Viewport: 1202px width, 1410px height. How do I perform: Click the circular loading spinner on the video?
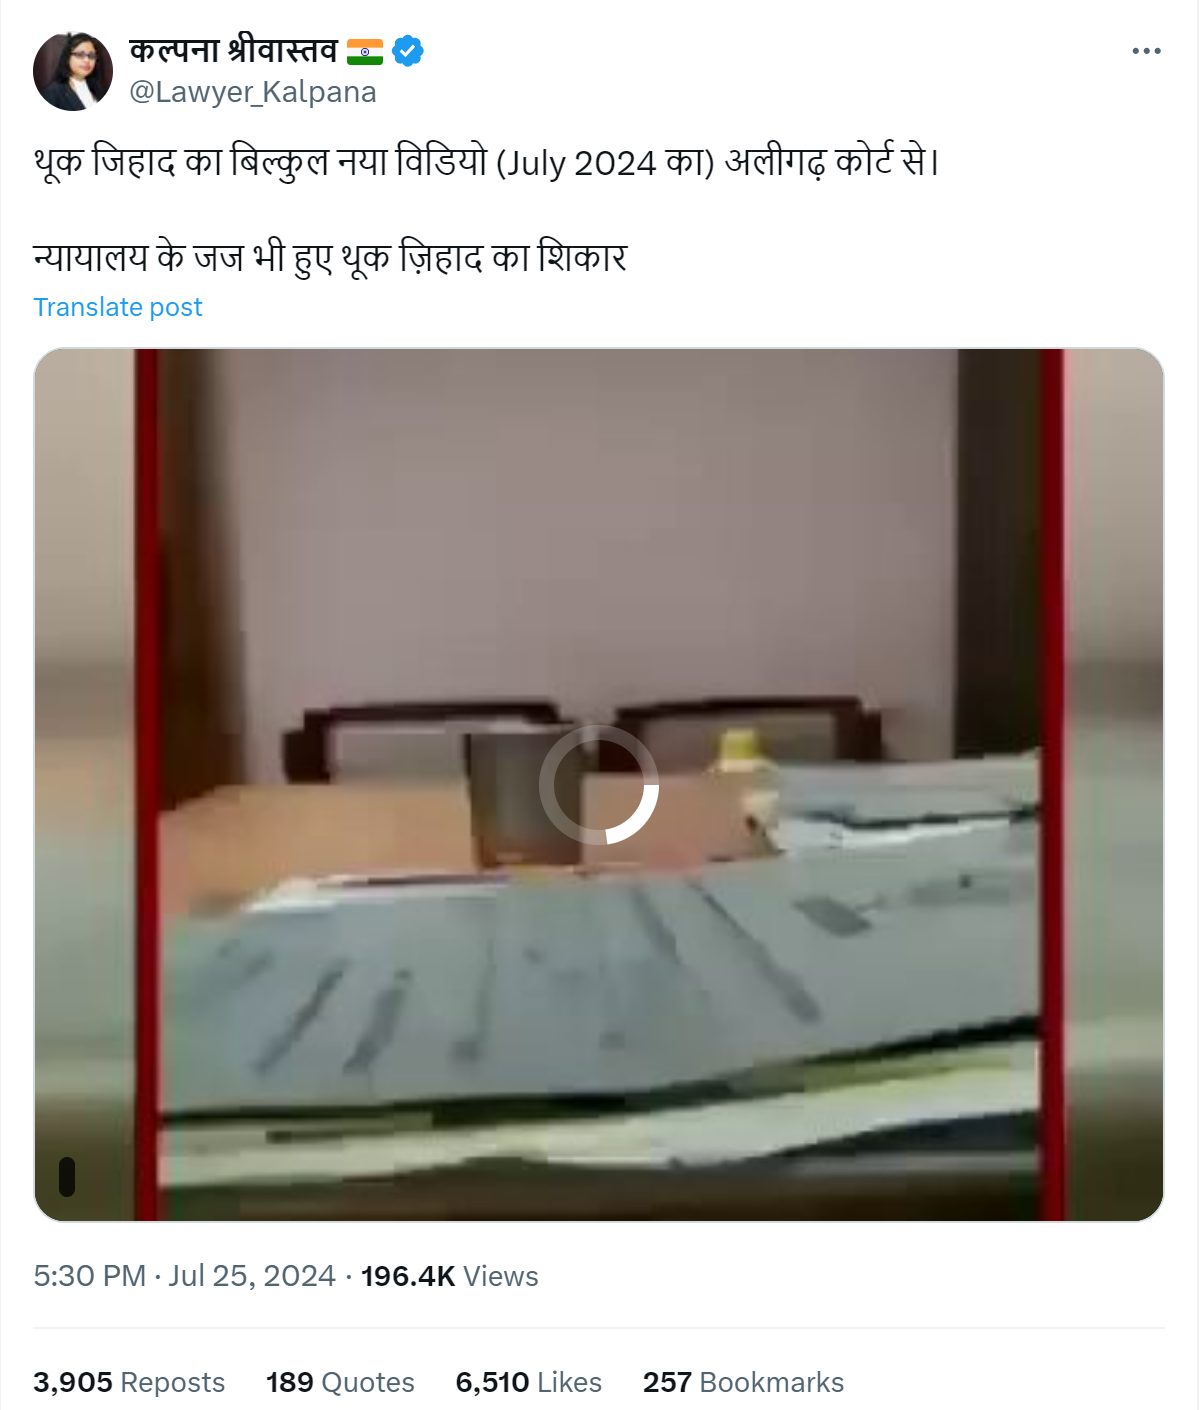(x=599, y=785)
